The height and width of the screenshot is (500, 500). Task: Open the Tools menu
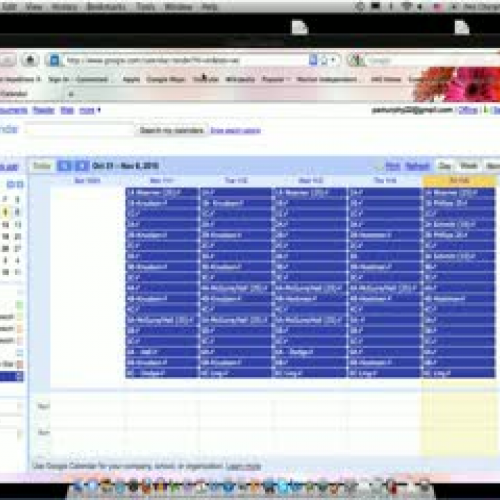(x=146, y=7)
